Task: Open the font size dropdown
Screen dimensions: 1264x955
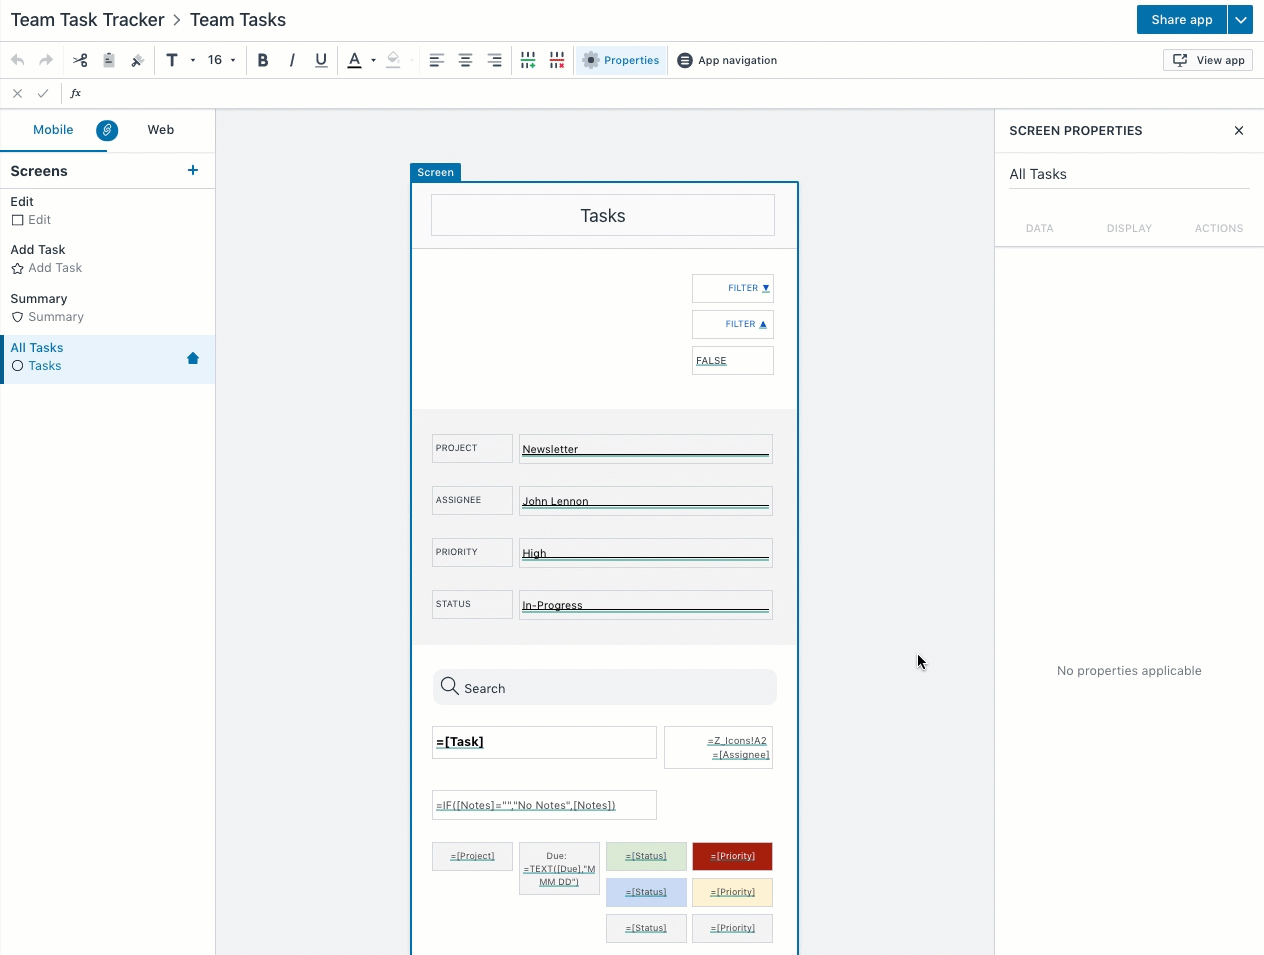Action: (x=222, y=60)
